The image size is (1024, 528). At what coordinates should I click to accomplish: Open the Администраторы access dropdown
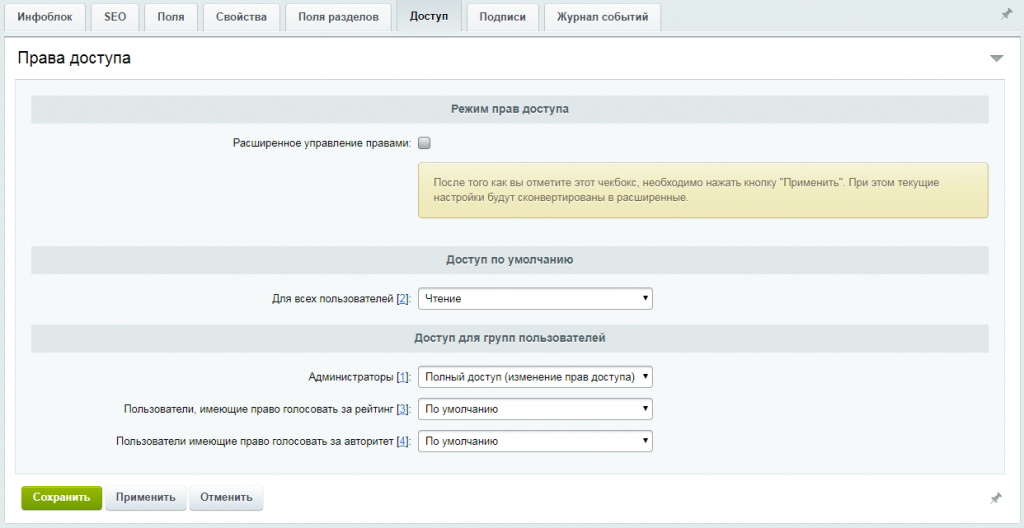[535, 377]
